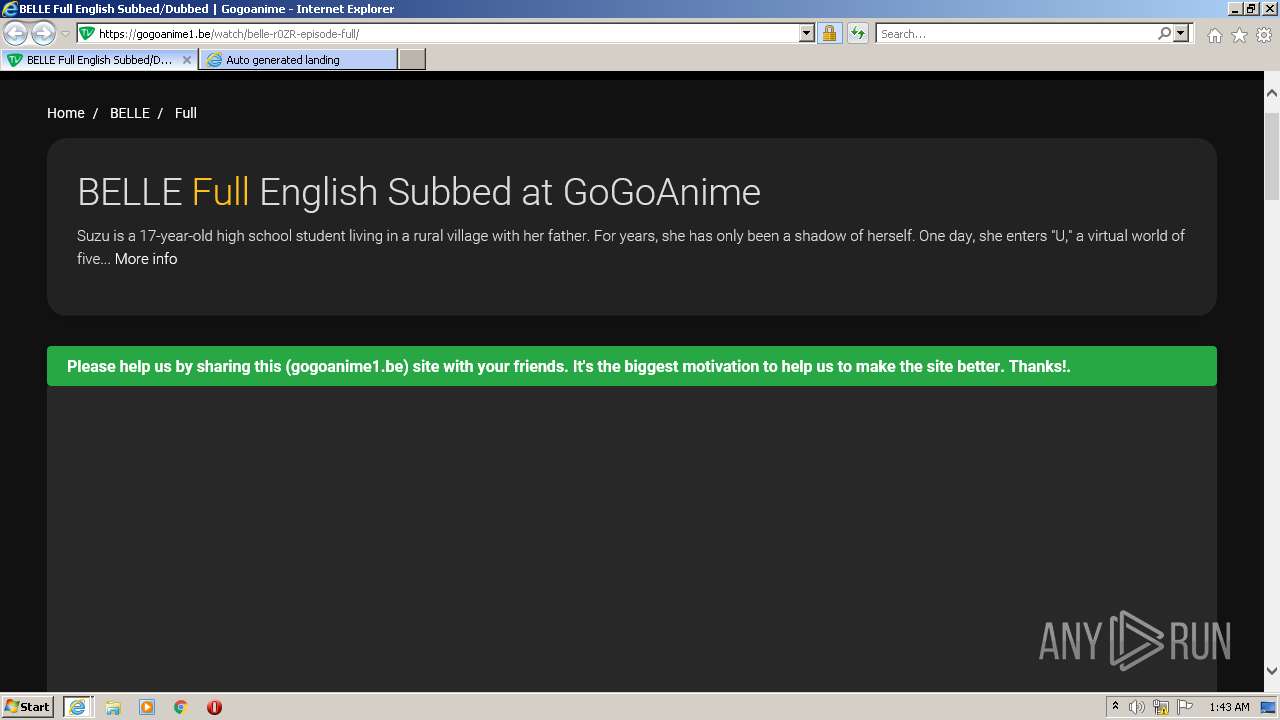
Task: Close the BELLE Full English Subbed tab
Action: pos(186,60)
